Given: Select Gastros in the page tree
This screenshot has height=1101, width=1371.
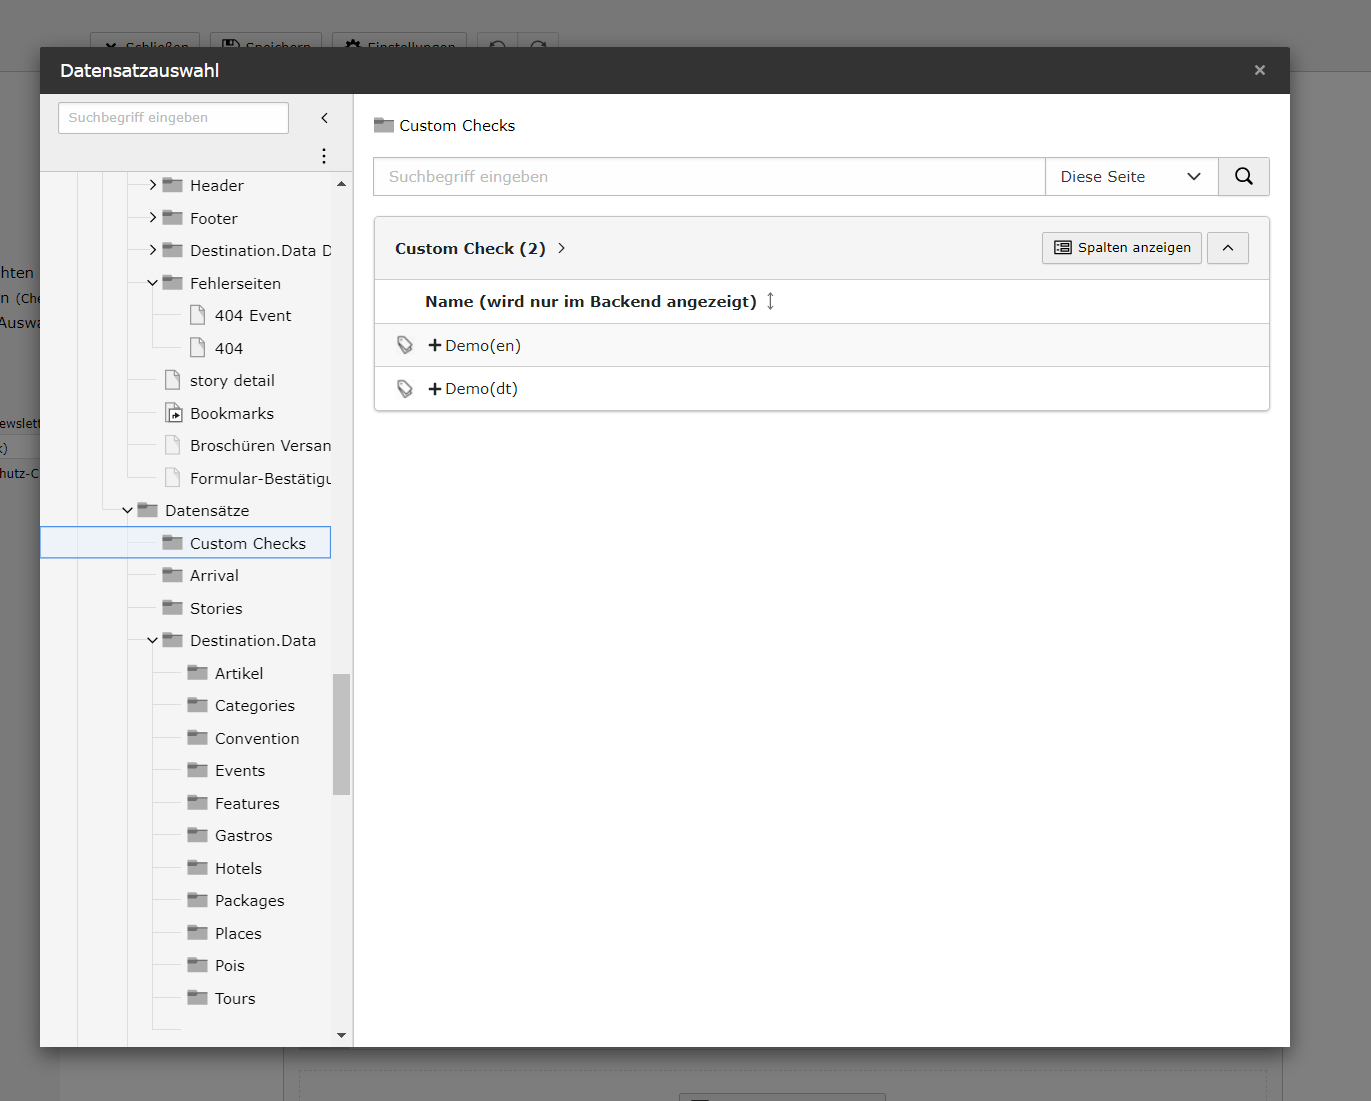Looking at the screenshot, I should (243, 835).
